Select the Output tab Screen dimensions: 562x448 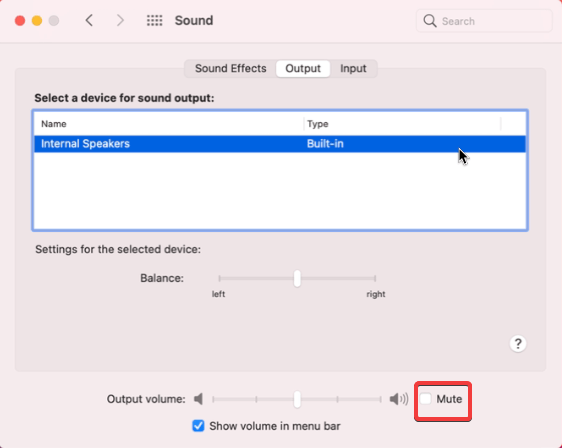click(303, 68)
